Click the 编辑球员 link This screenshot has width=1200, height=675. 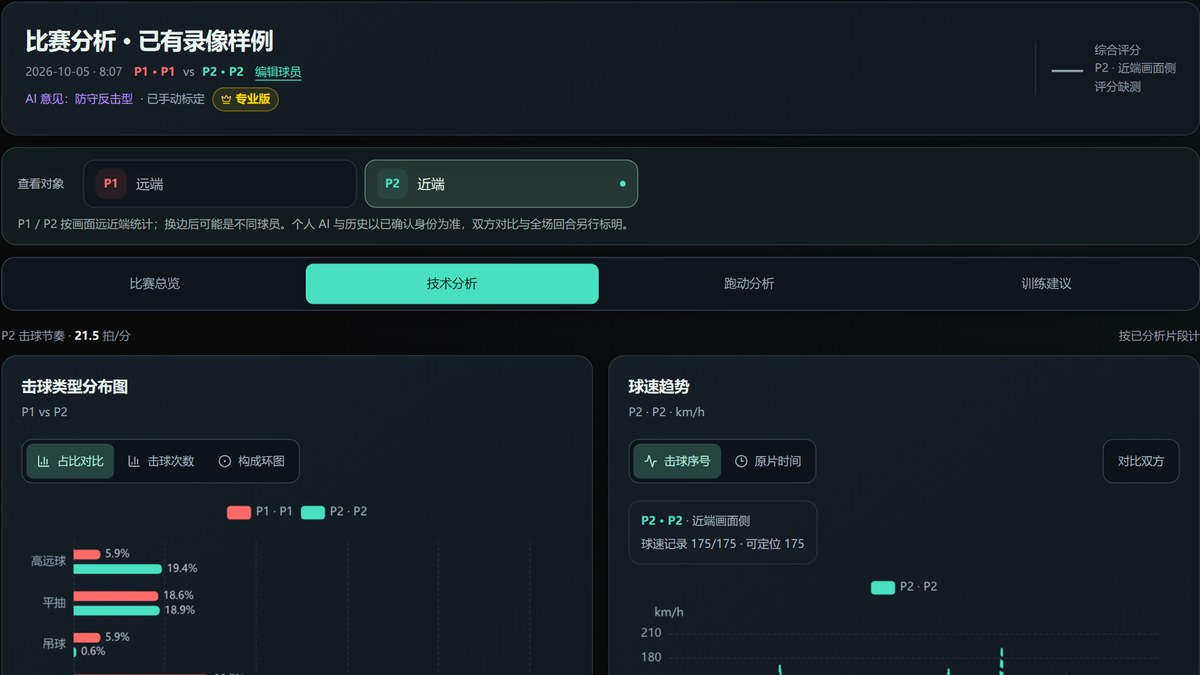278,72
